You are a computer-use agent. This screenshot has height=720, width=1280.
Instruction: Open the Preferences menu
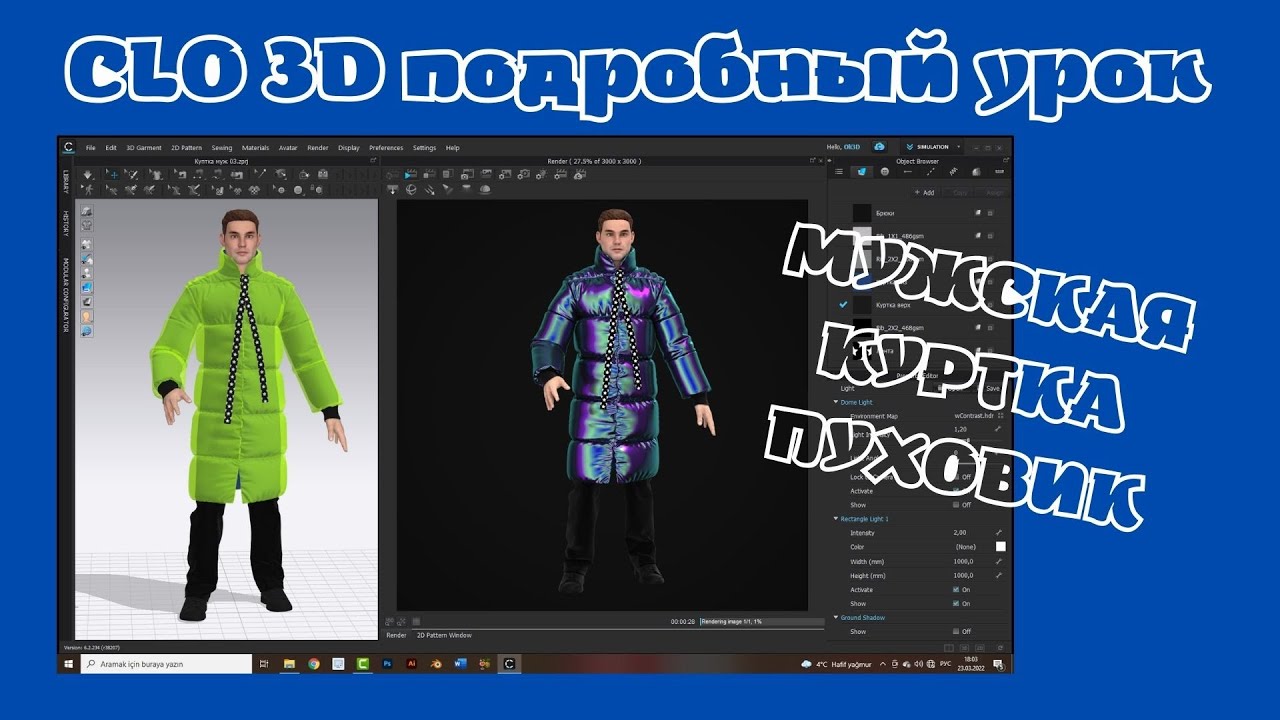click(x=386, y=148)
